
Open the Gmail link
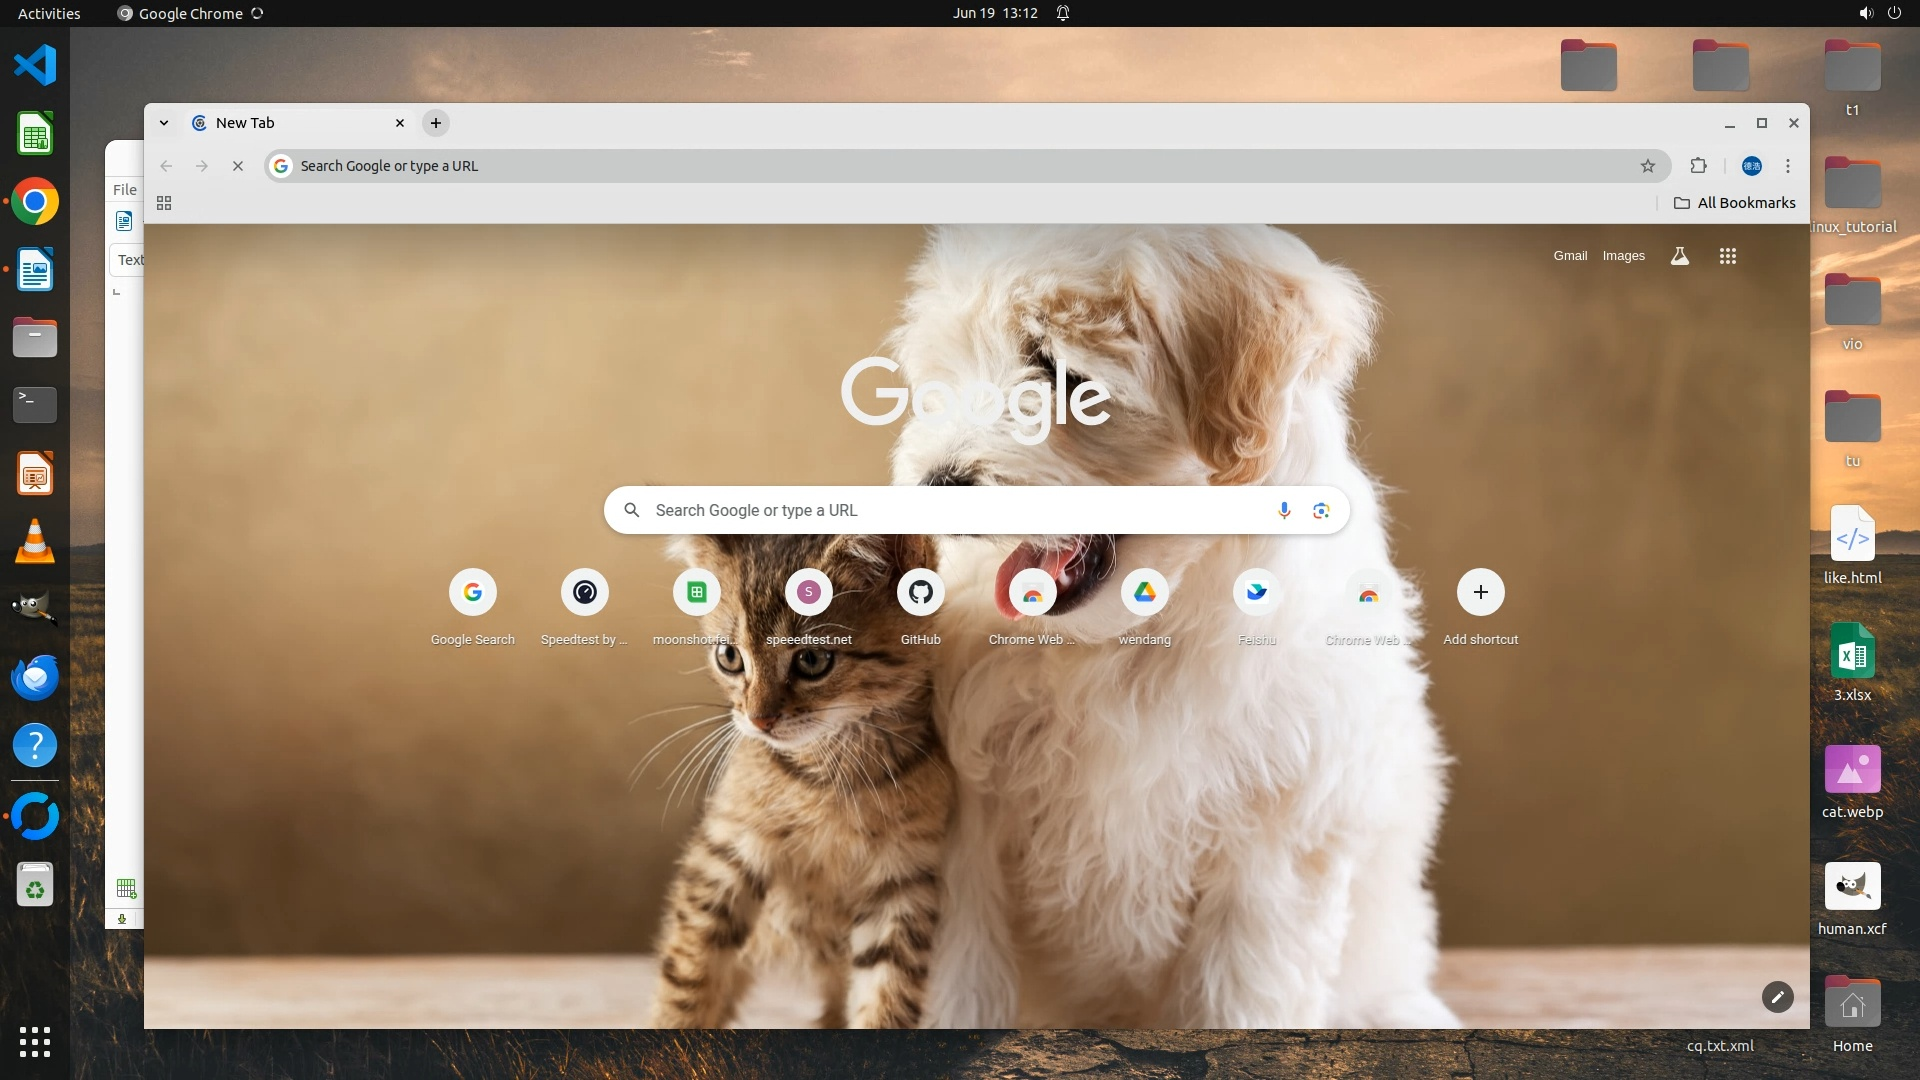tap(1570, 256)
